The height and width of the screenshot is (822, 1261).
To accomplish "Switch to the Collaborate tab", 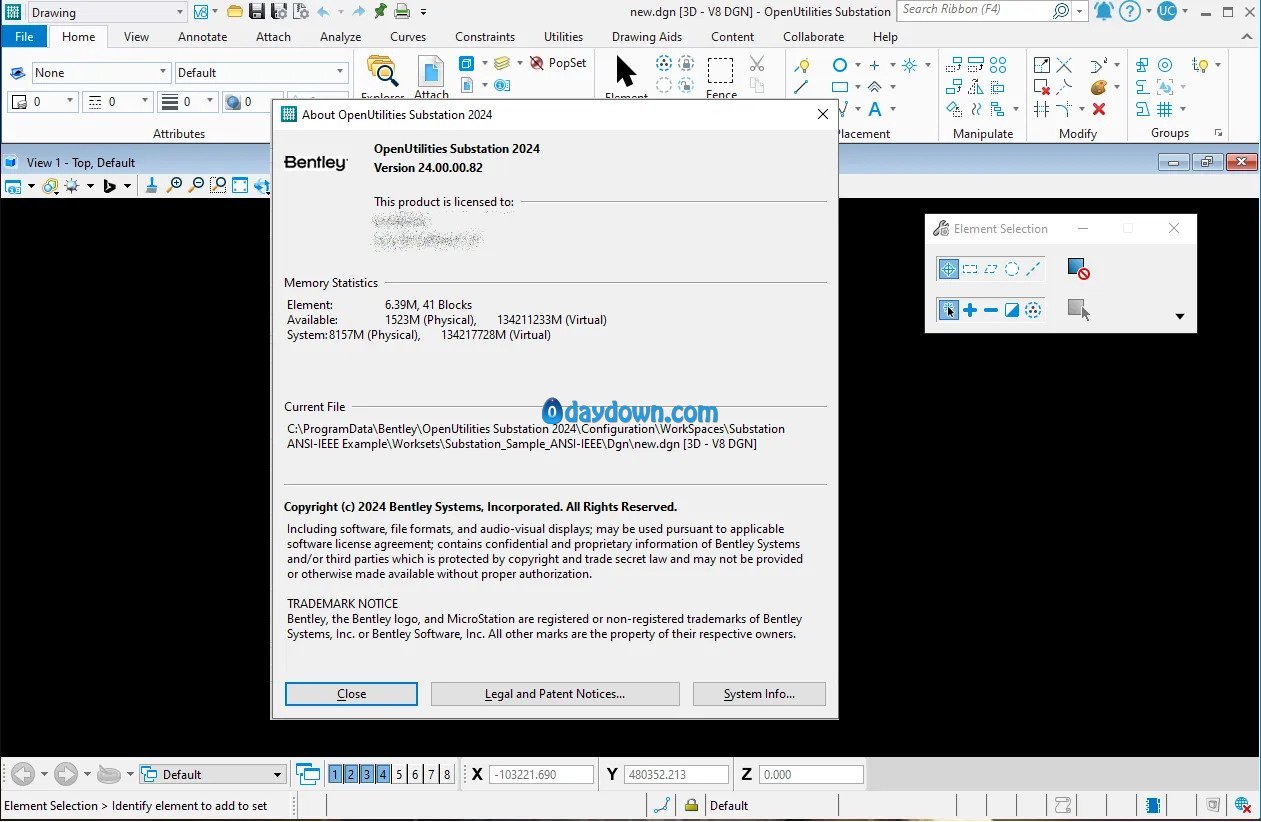I will coord(813,36).
